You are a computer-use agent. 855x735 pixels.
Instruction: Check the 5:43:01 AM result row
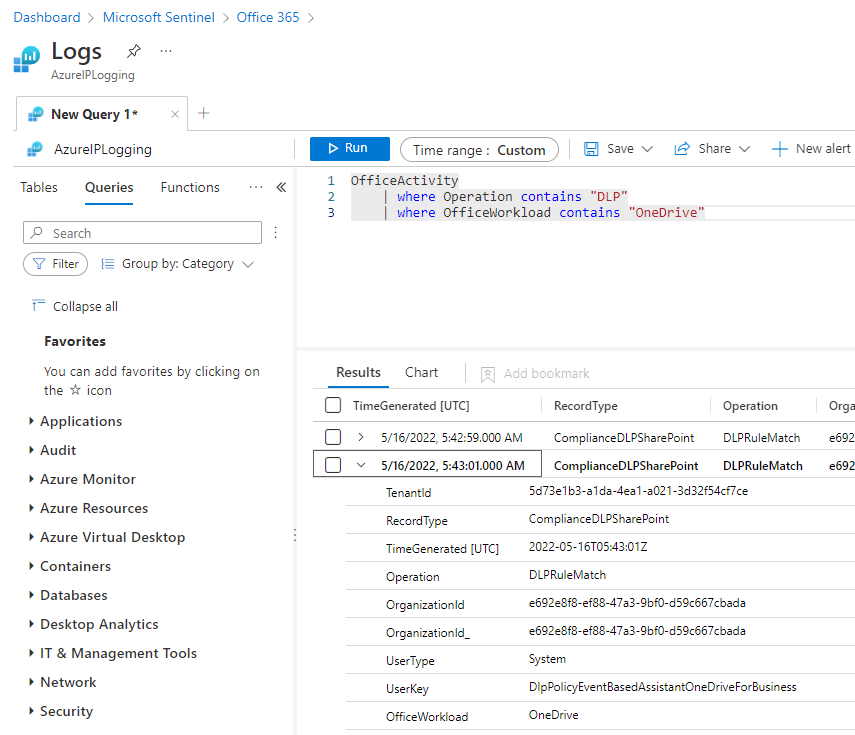point(333,465)
